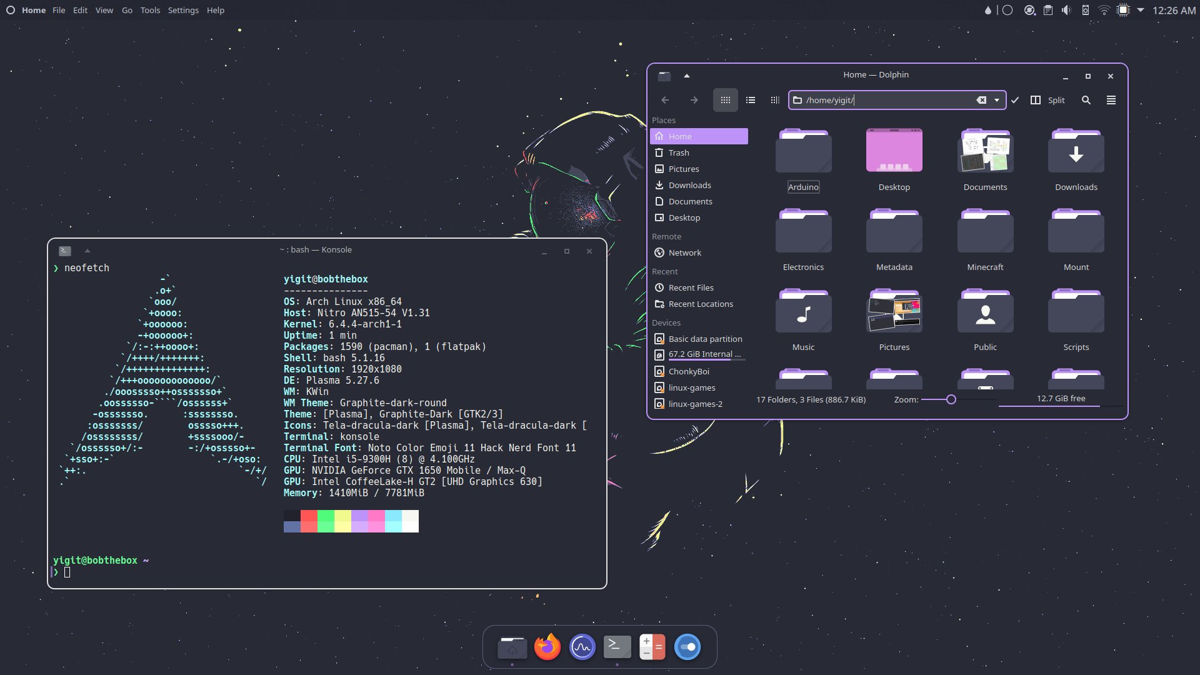Adjust the Dolphin zoom slider
Image resolution: width=1200 pixels, height=675 pixels.
coord(951,400)
